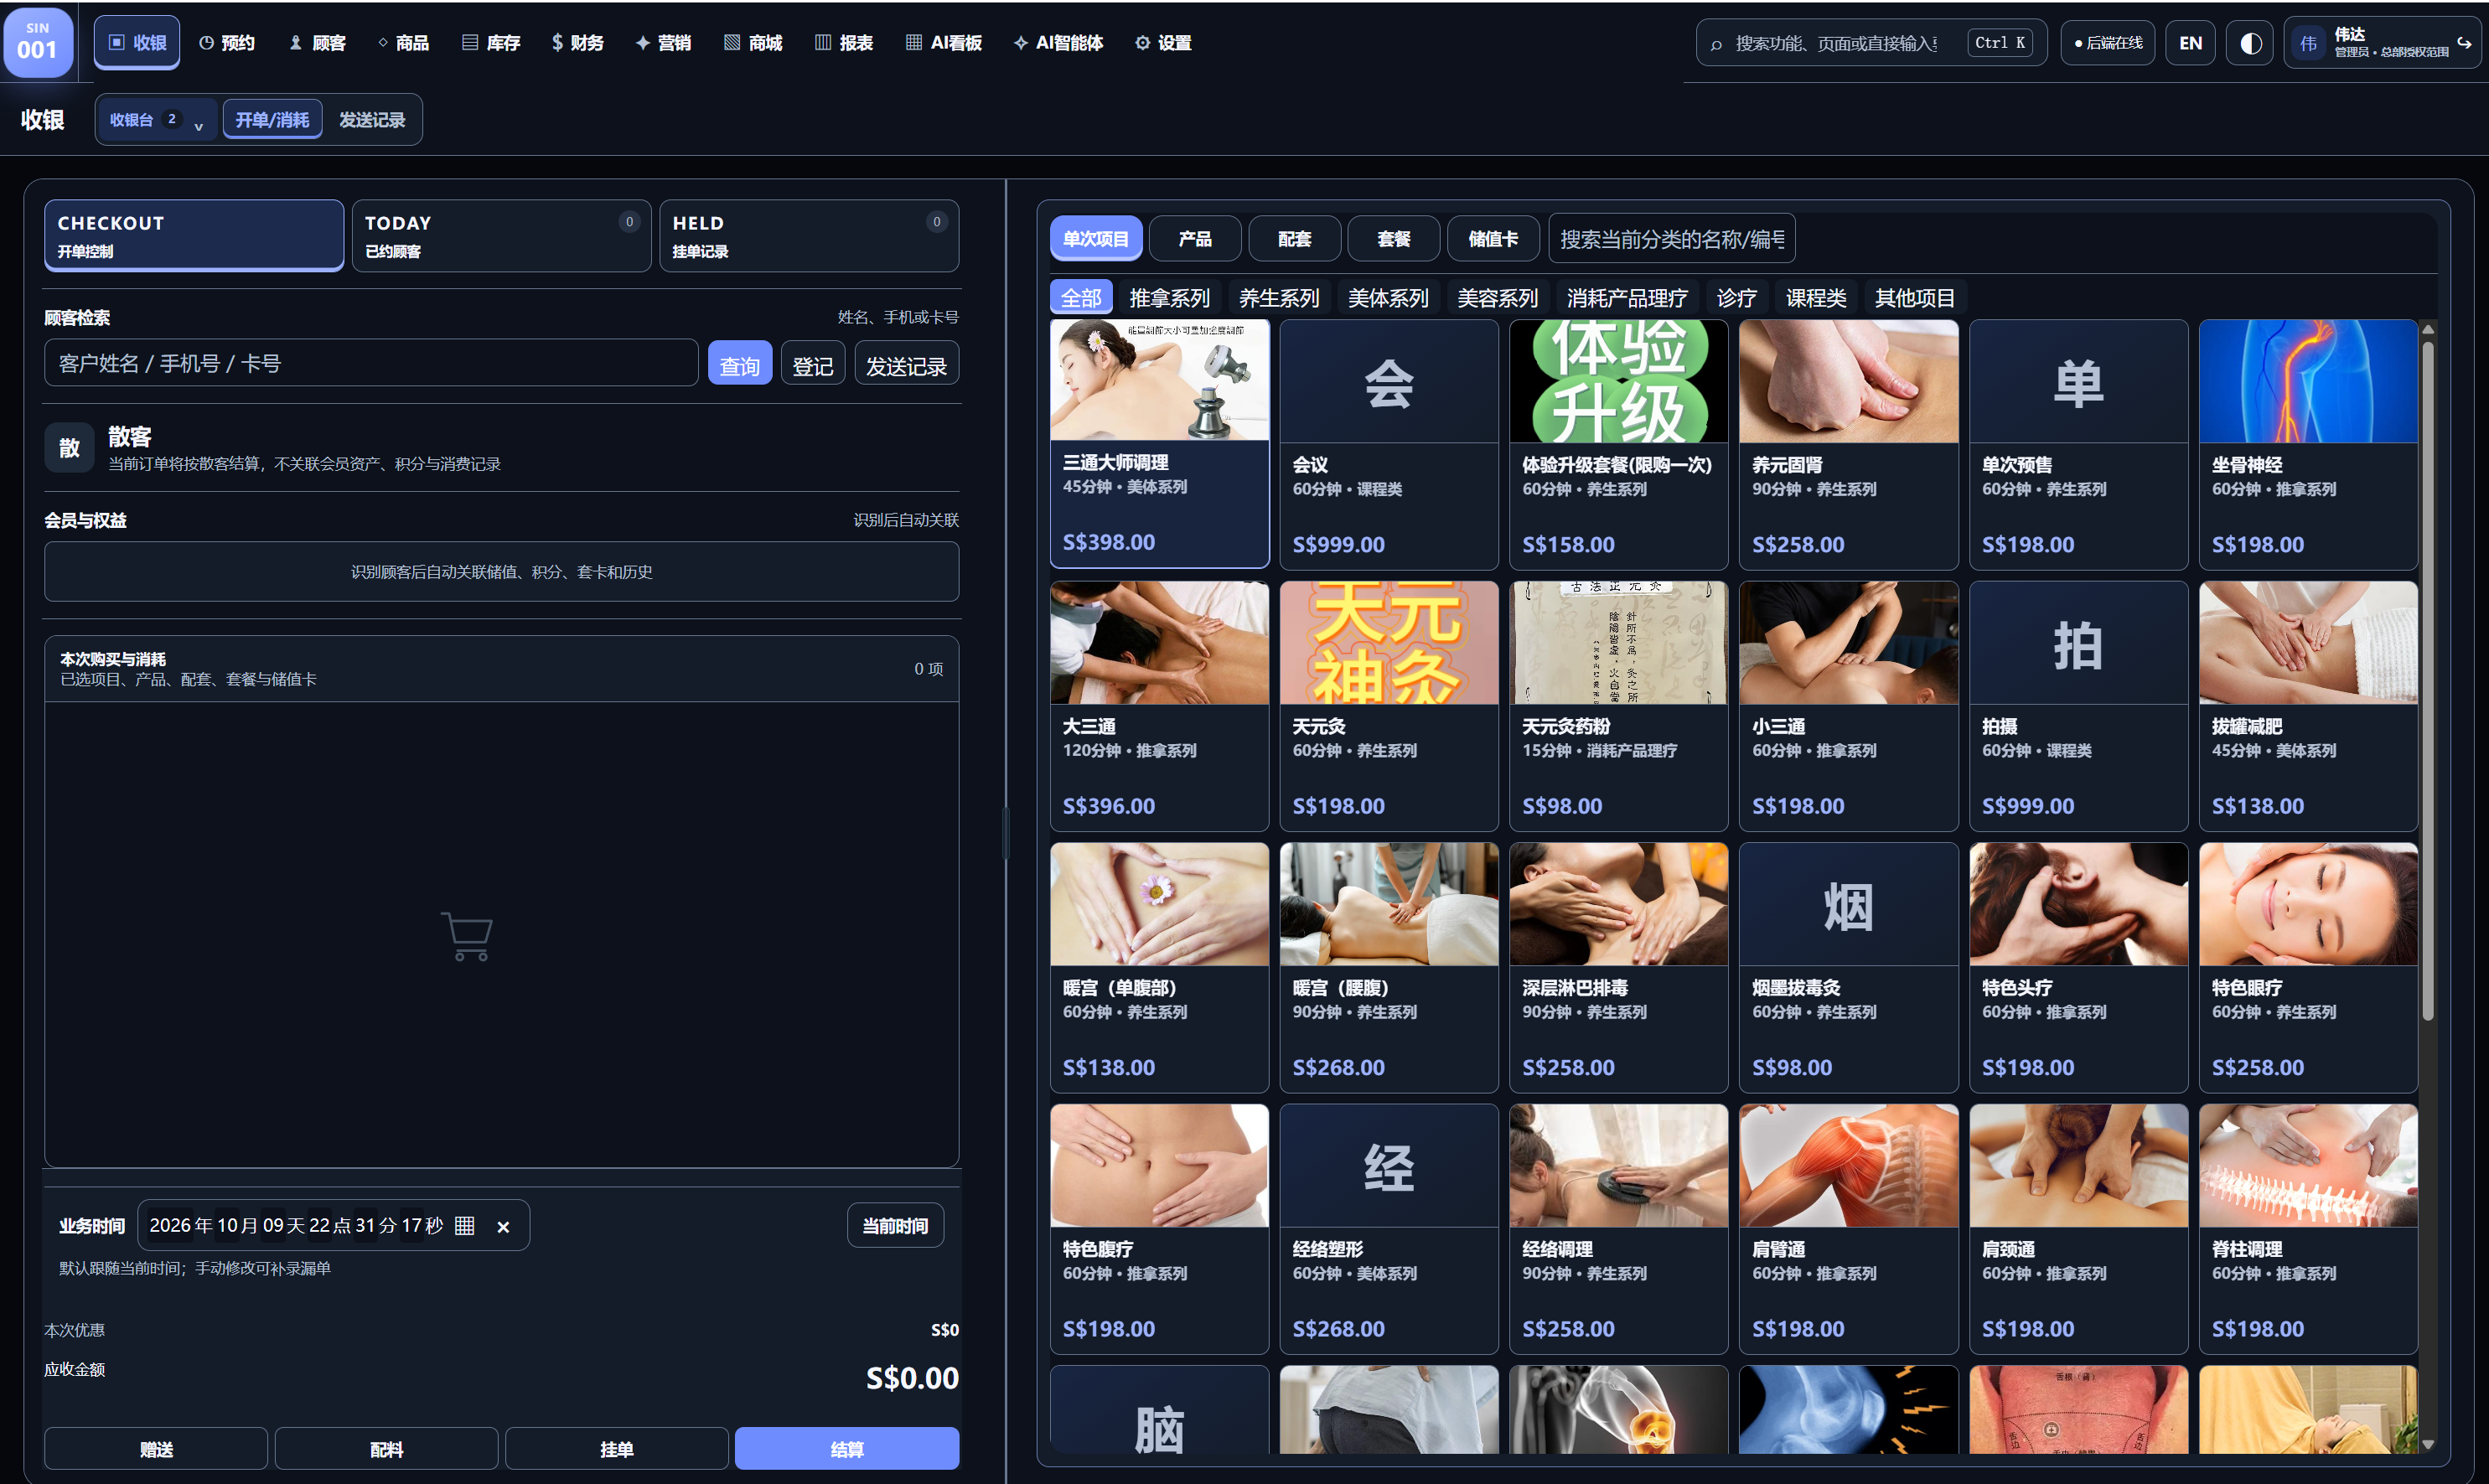Go to the 商品 products menu
The height and width of the screenshot is (1484, 2489).
[x=403, y=43]
